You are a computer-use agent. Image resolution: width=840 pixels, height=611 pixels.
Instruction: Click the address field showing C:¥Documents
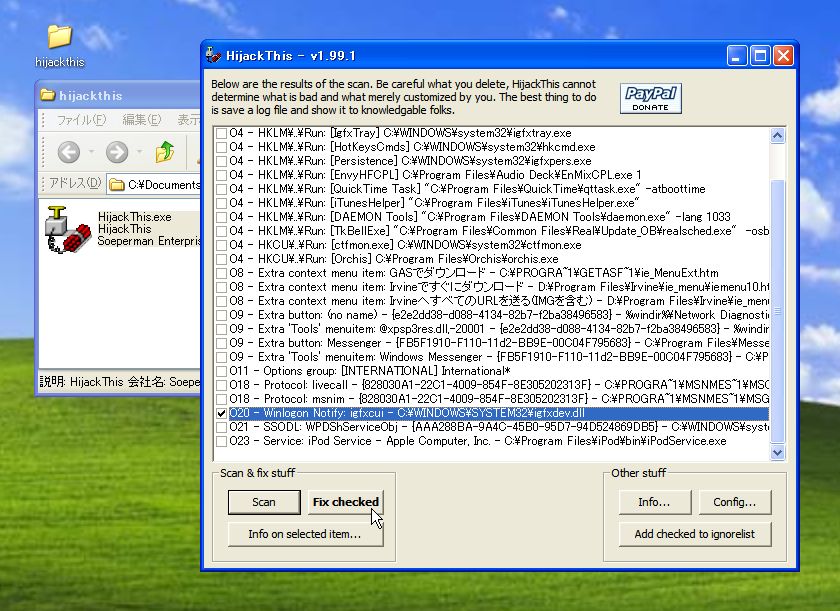click(x=154, y=185)
